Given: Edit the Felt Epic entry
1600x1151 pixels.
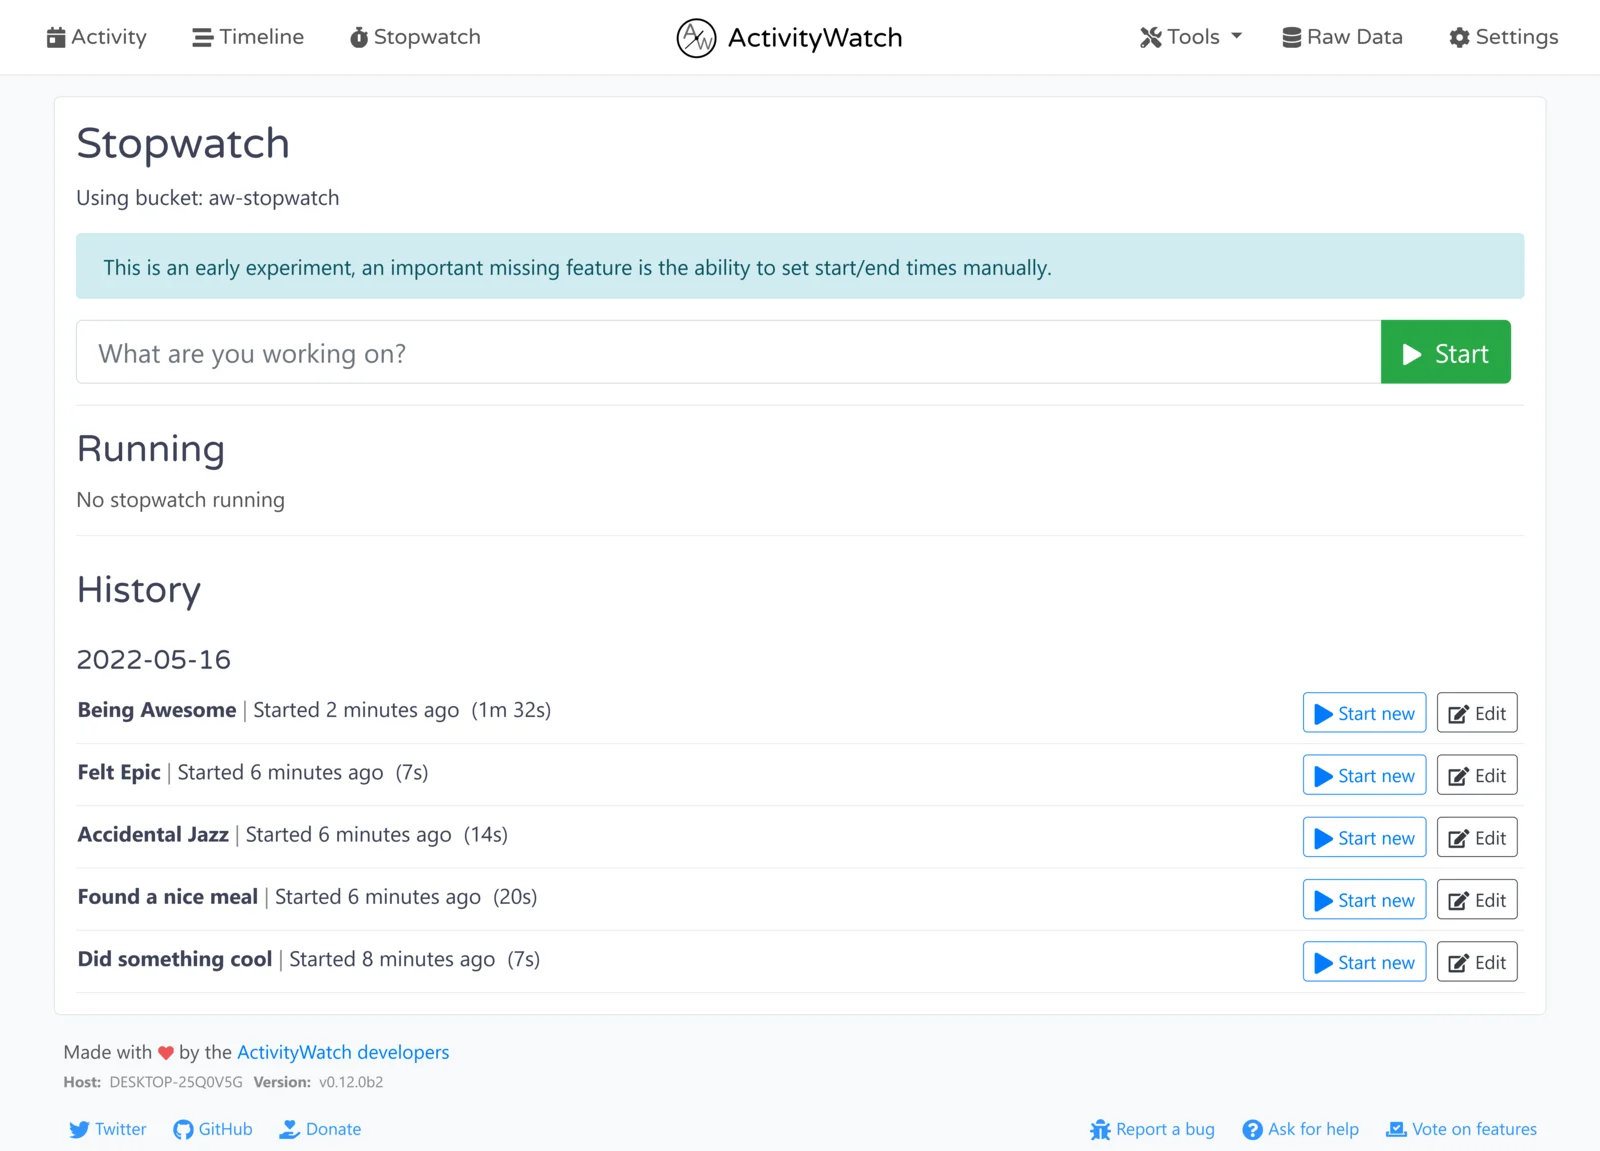Looking at the screenshot, I should click(x=1477, y=775).
